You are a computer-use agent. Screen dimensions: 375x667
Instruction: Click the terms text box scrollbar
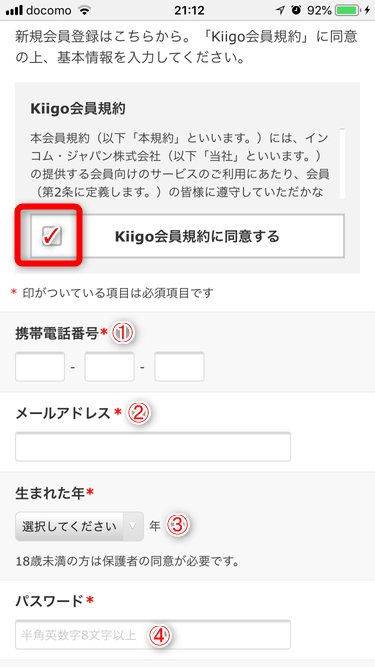pyautogui.click(x=343, y=163)
